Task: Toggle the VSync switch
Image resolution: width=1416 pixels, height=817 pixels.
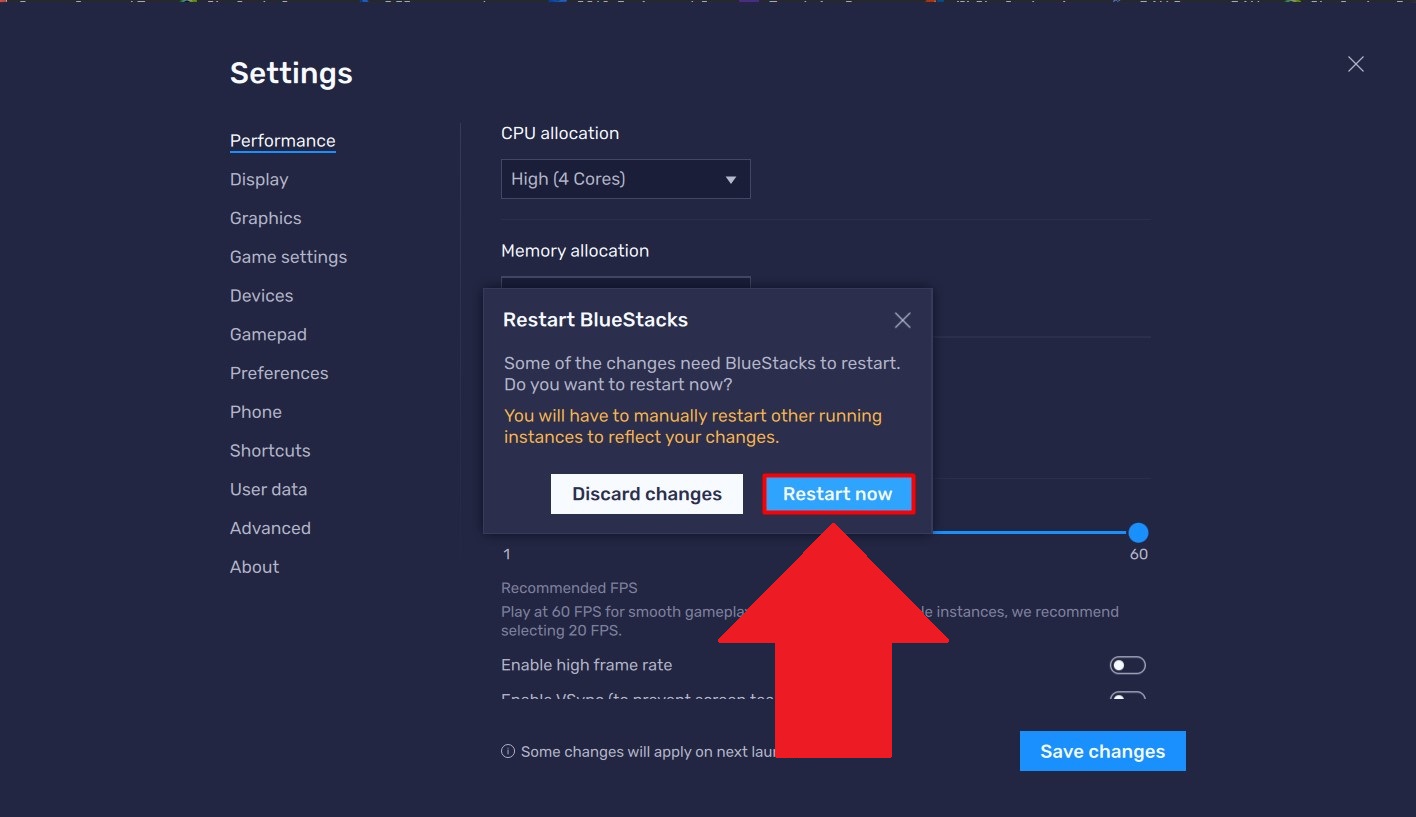Action: pyautogui.click(x=1127, y=698)
